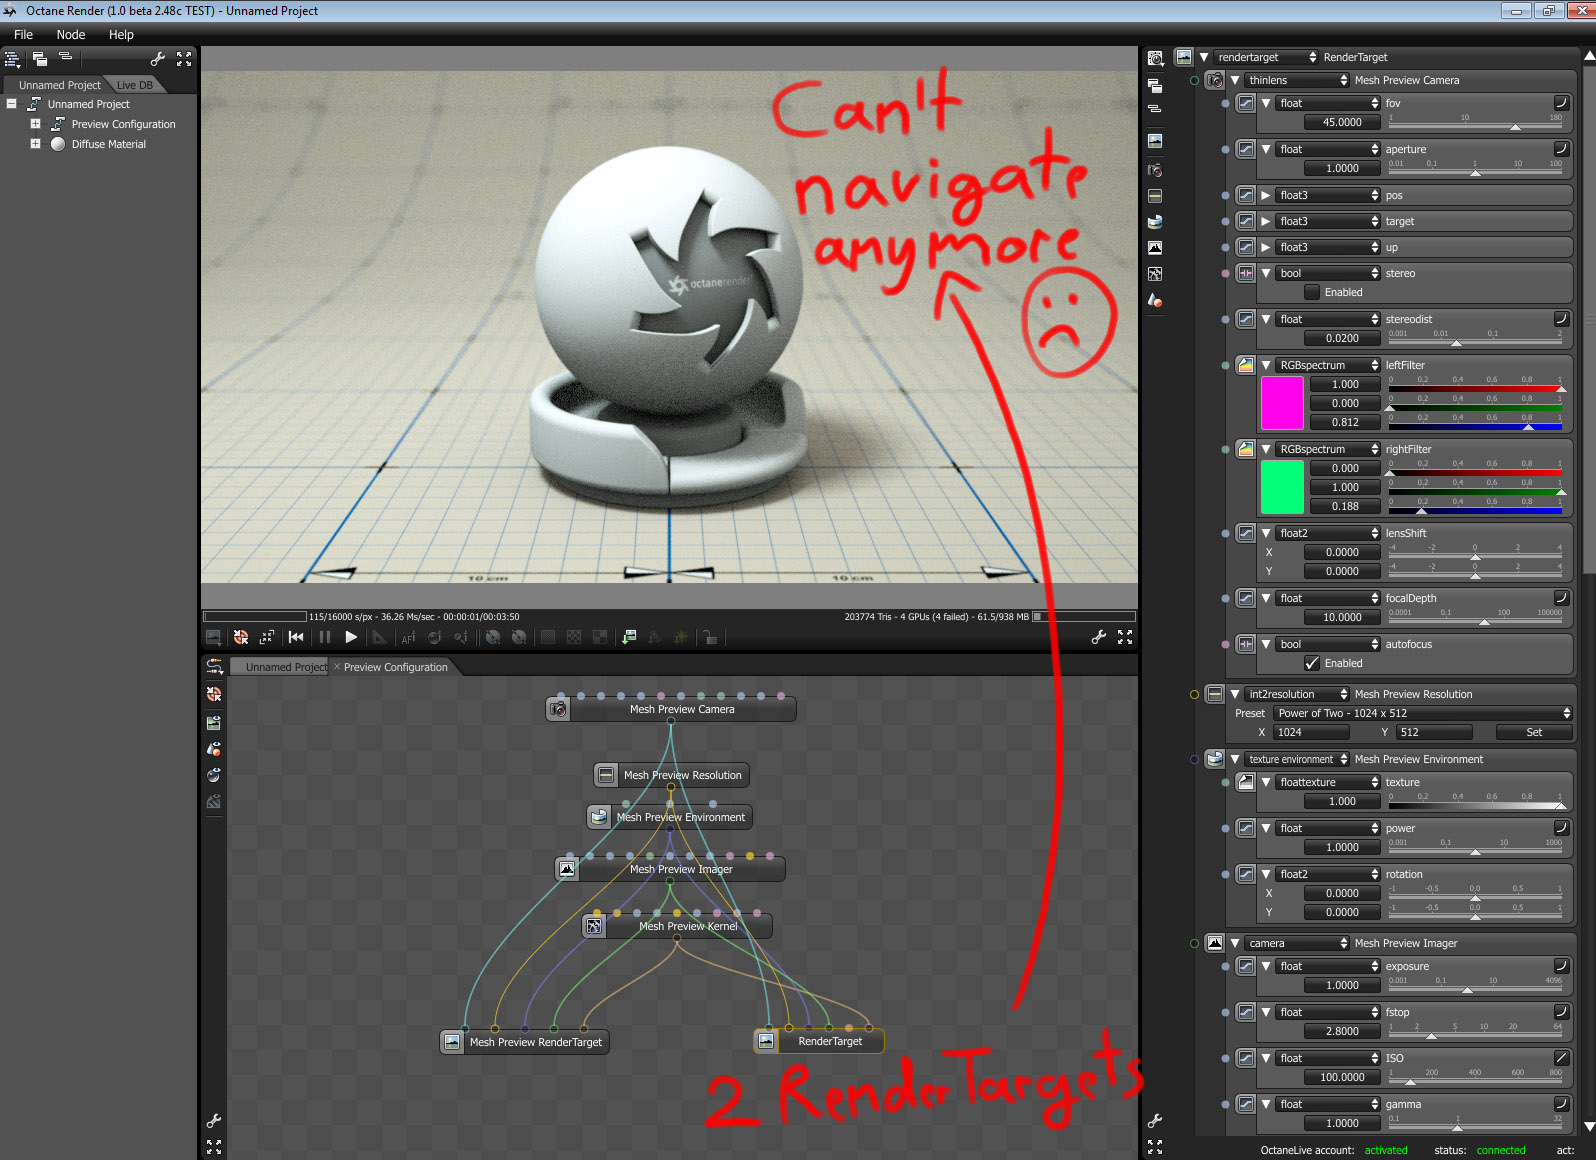Pause the render in the viewport toolbar
This screenshot has height=1160, width=1596.
point(324,637)
